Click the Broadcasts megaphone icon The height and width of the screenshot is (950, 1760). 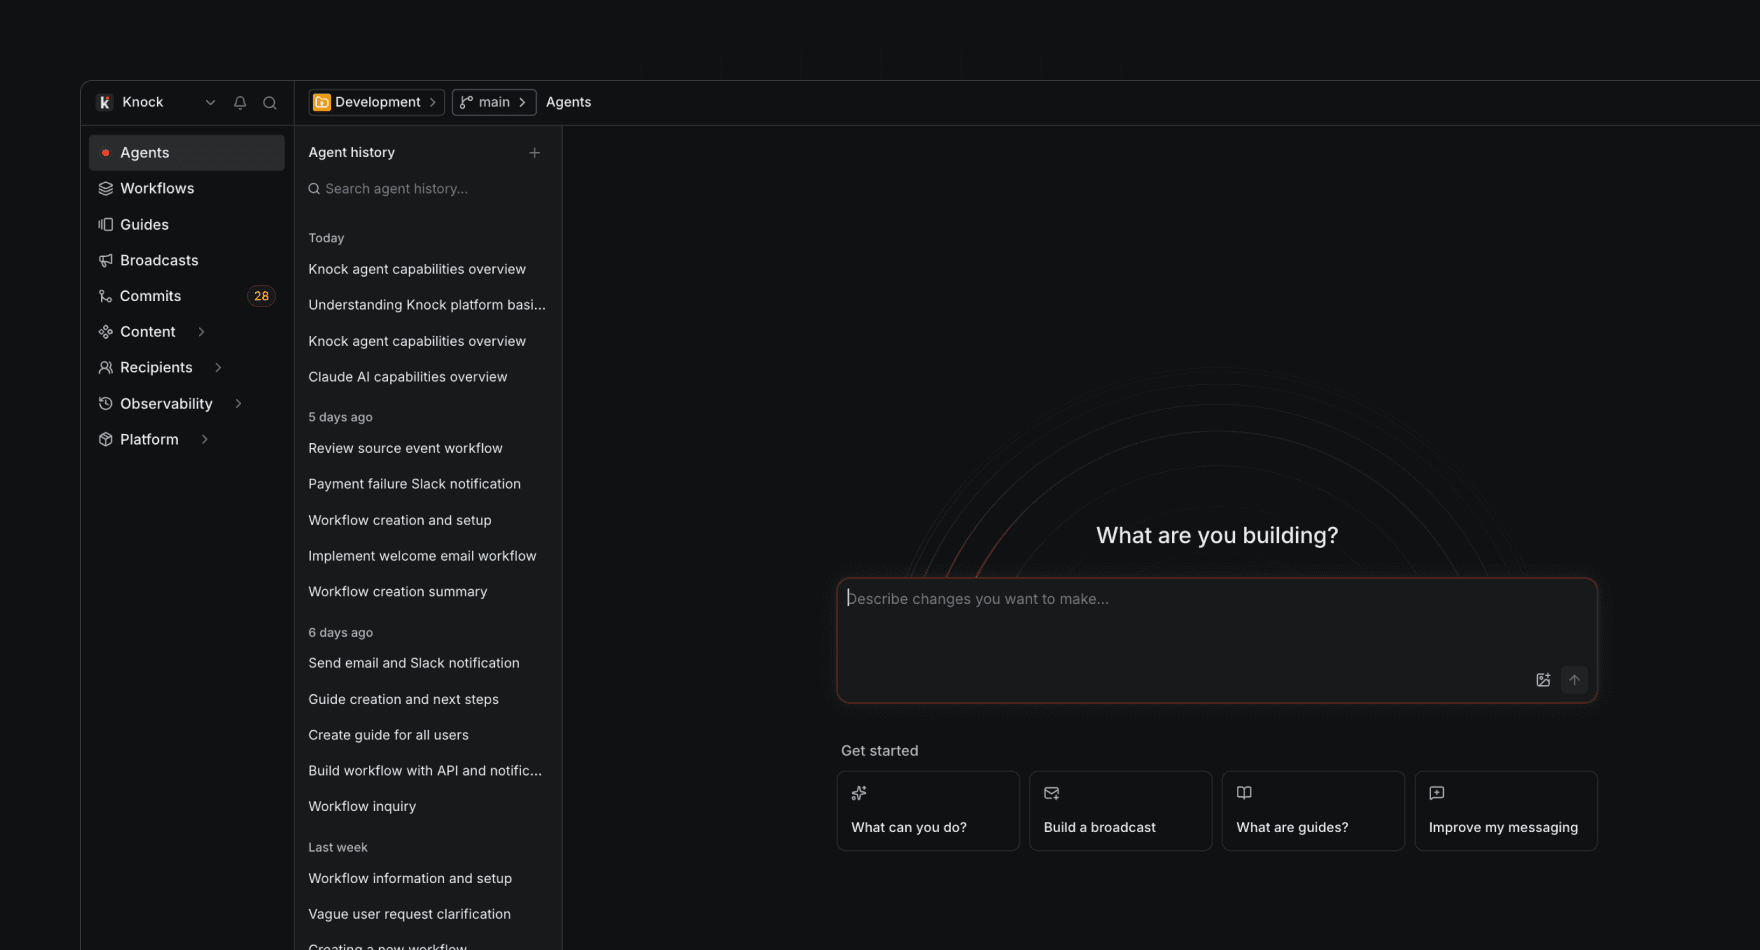coord(106,260)
